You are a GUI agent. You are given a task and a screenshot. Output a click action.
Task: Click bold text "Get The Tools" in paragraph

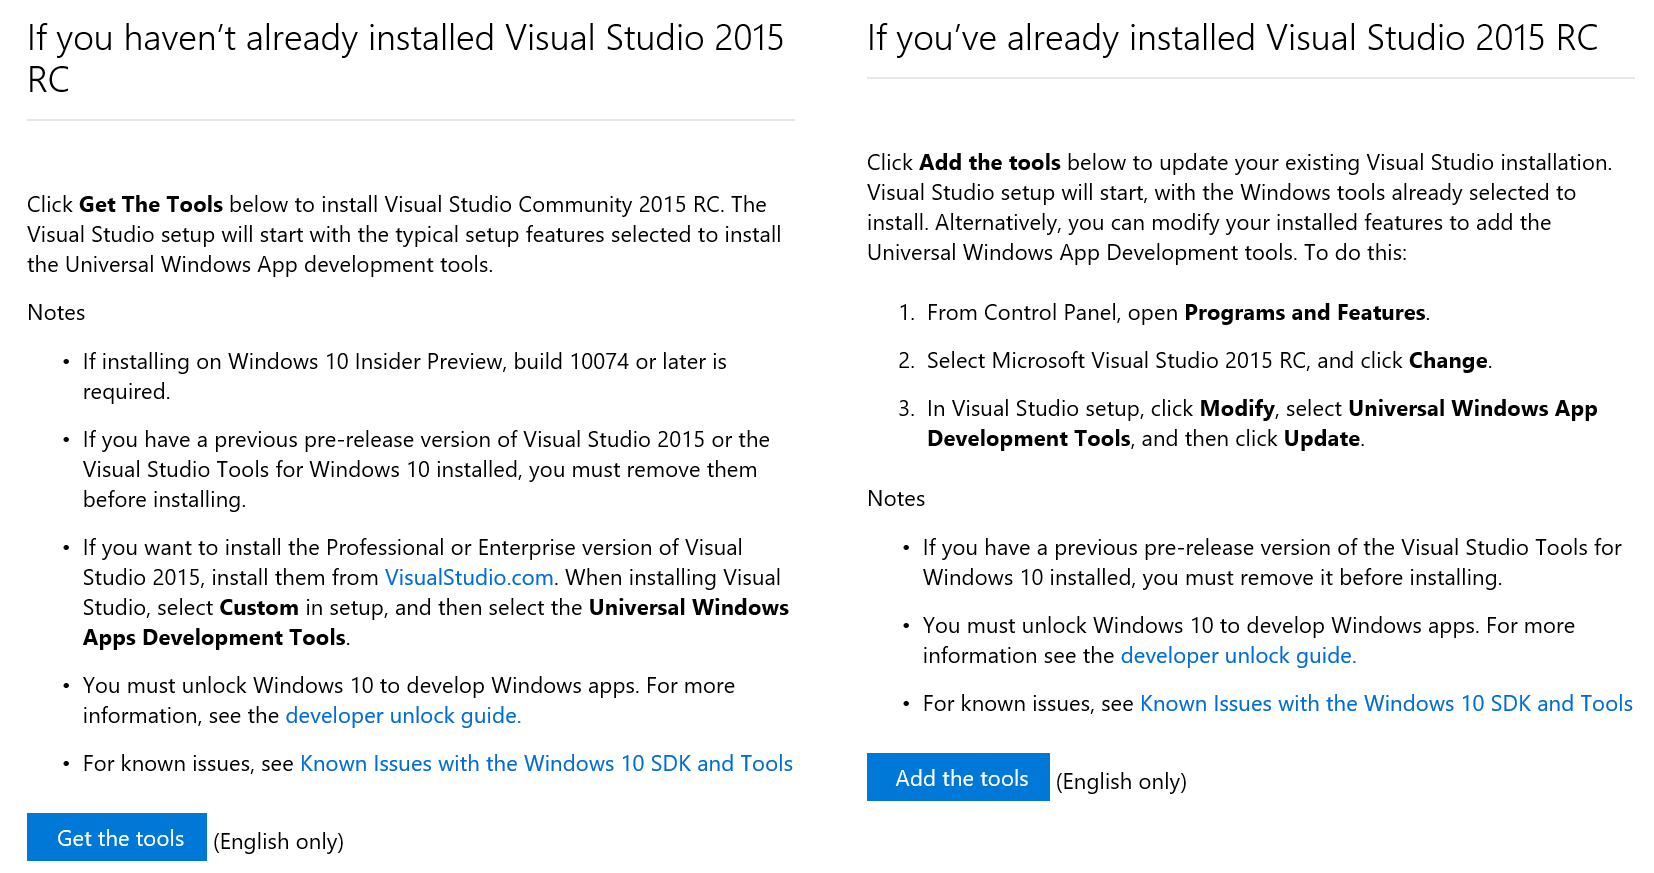151,204
